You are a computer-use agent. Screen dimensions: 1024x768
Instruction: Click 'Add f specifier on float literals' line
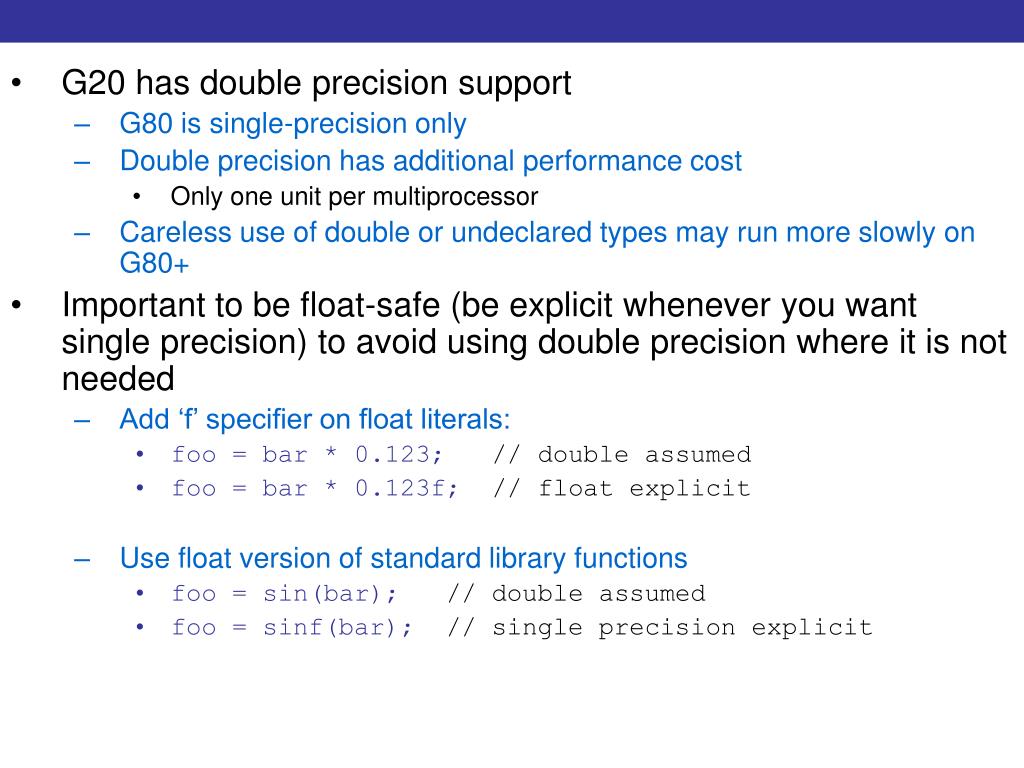tap(314, 419)
